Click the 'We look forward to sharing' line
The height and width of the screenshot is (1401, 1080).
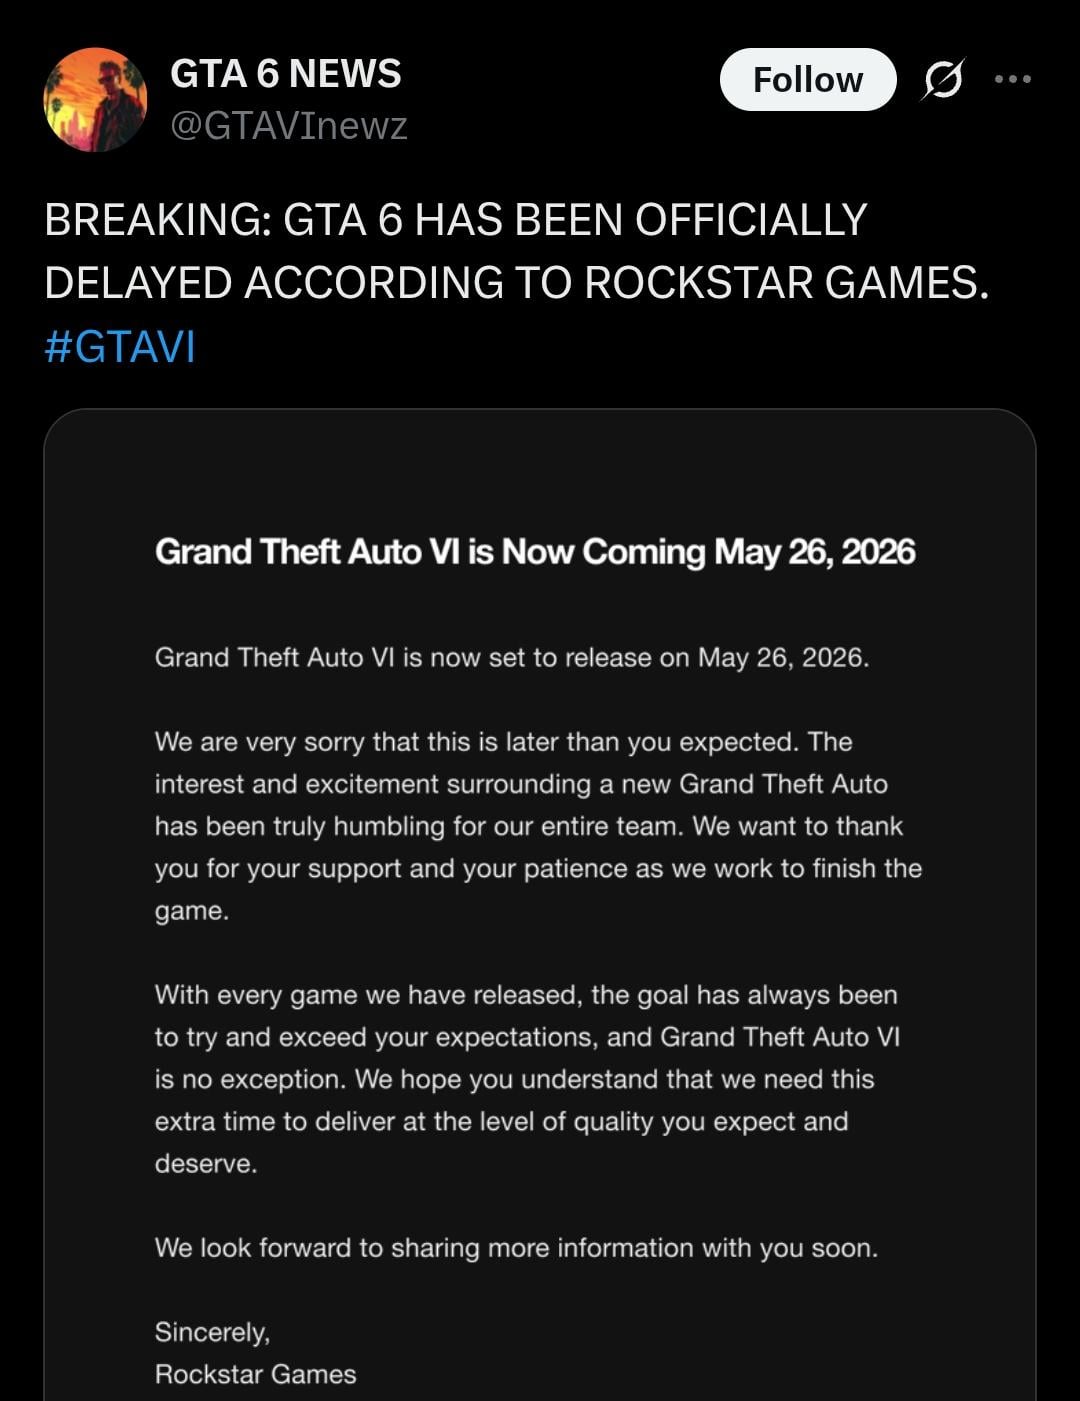(516, 1248)
